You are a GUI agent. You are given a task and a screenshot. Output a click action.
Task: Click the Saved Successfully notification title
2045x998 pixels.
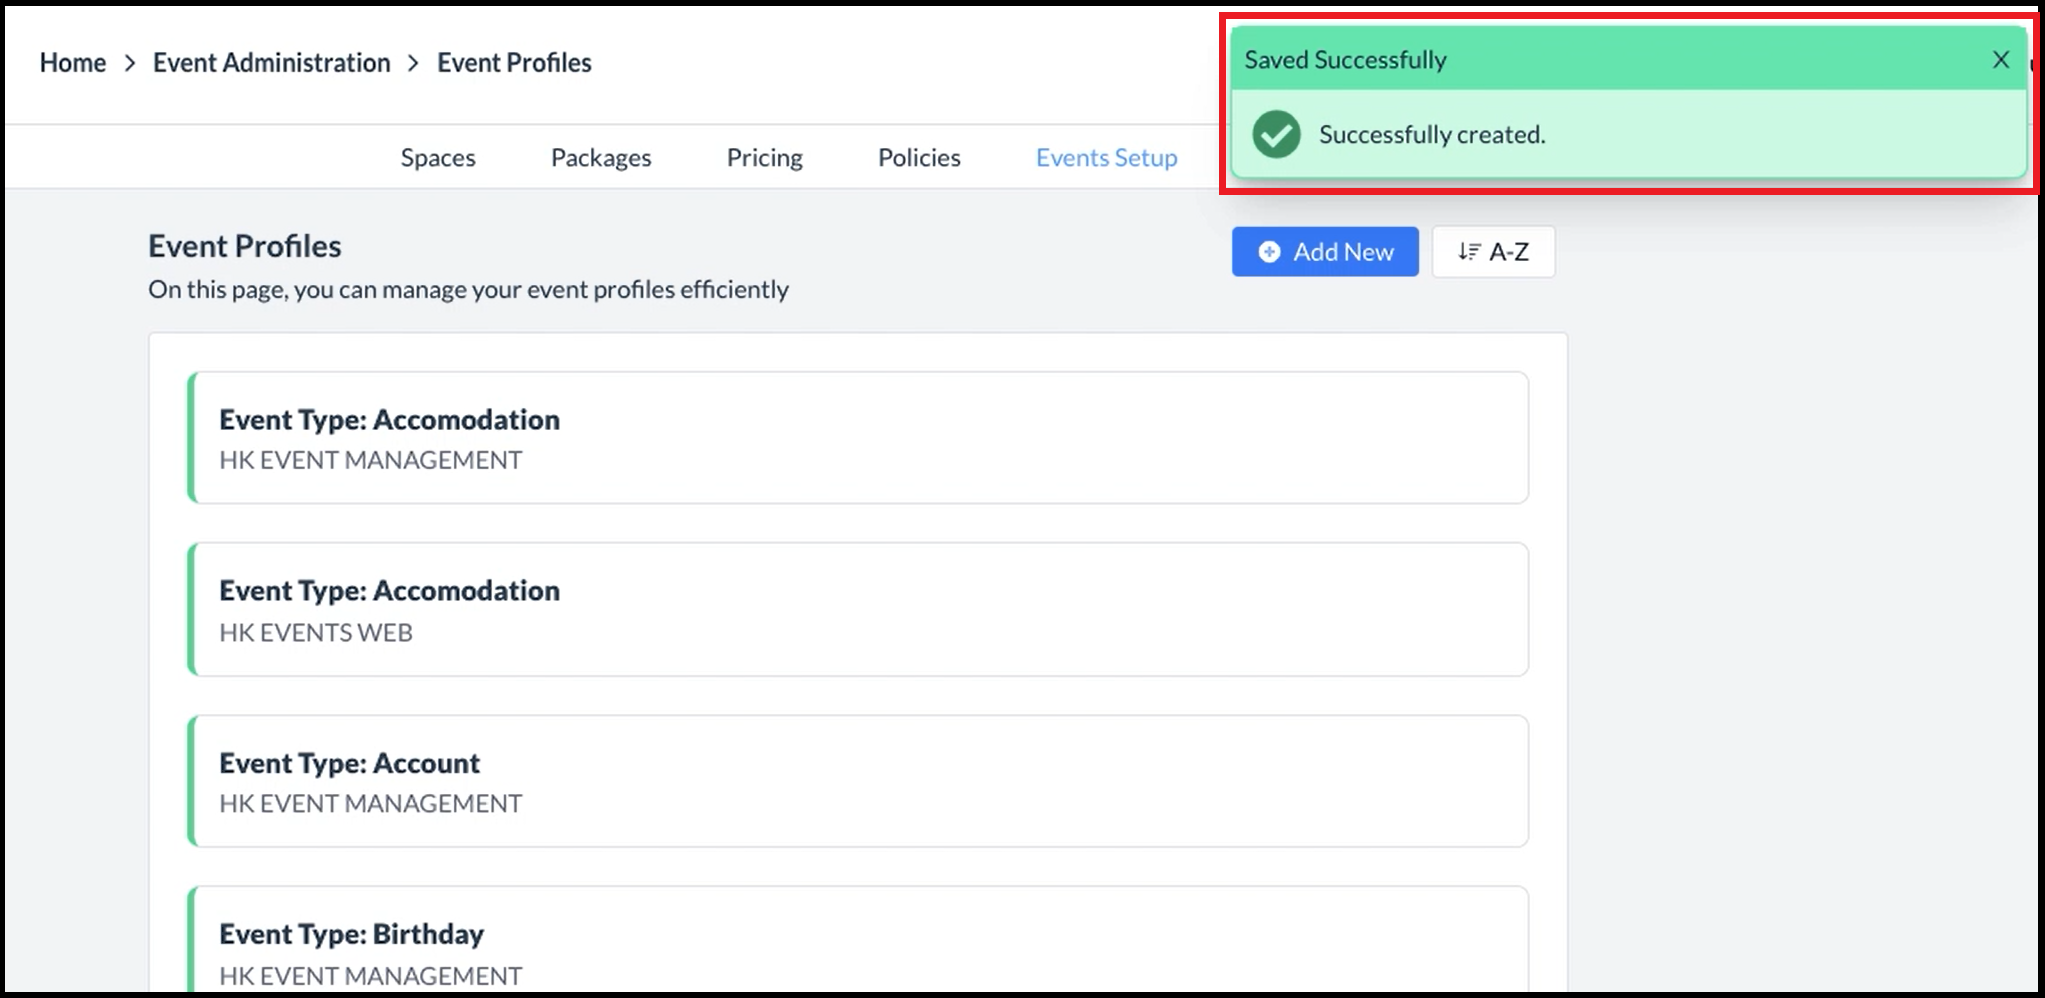(1345, 60)
